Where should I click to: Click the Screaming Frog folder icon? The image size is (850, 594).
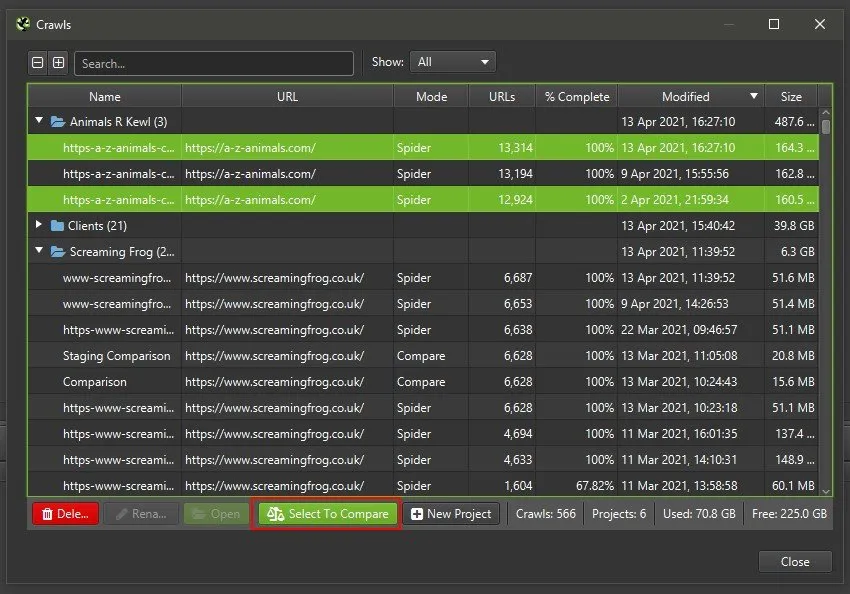[x=58, y=252]
